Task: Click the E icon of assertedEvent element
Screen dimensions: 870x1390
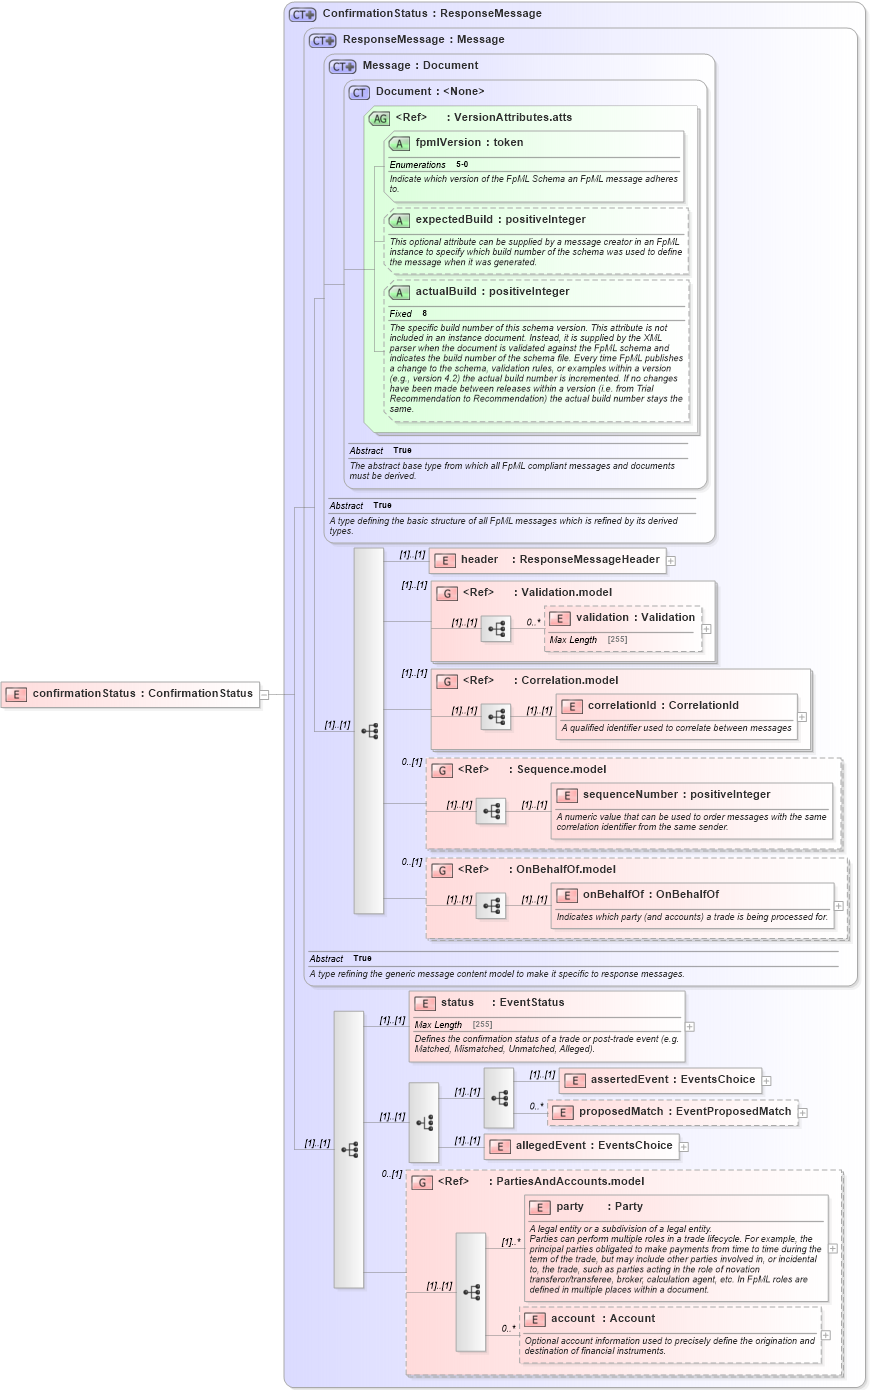Action: 575,1080
